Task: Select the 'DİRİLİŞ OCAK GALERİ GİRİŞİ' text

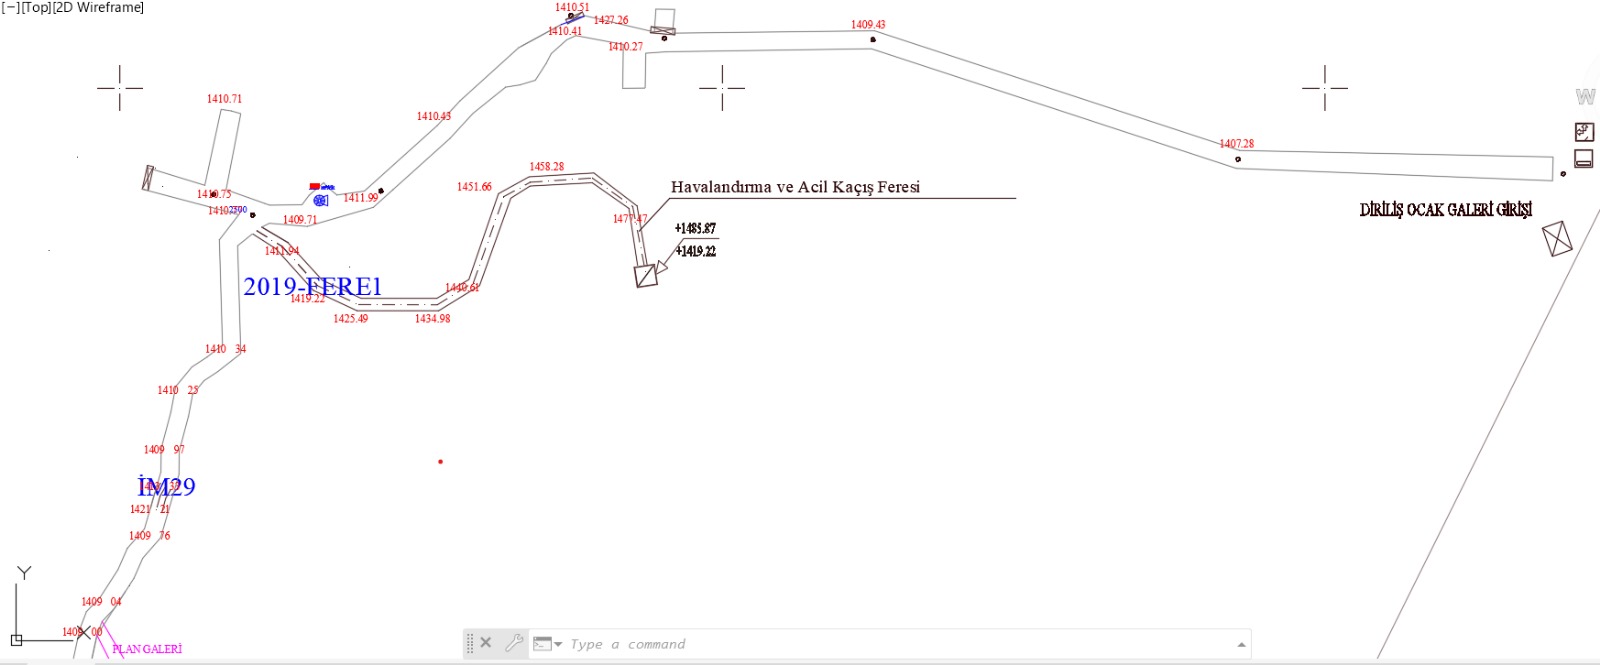Action: [1445, 209]
